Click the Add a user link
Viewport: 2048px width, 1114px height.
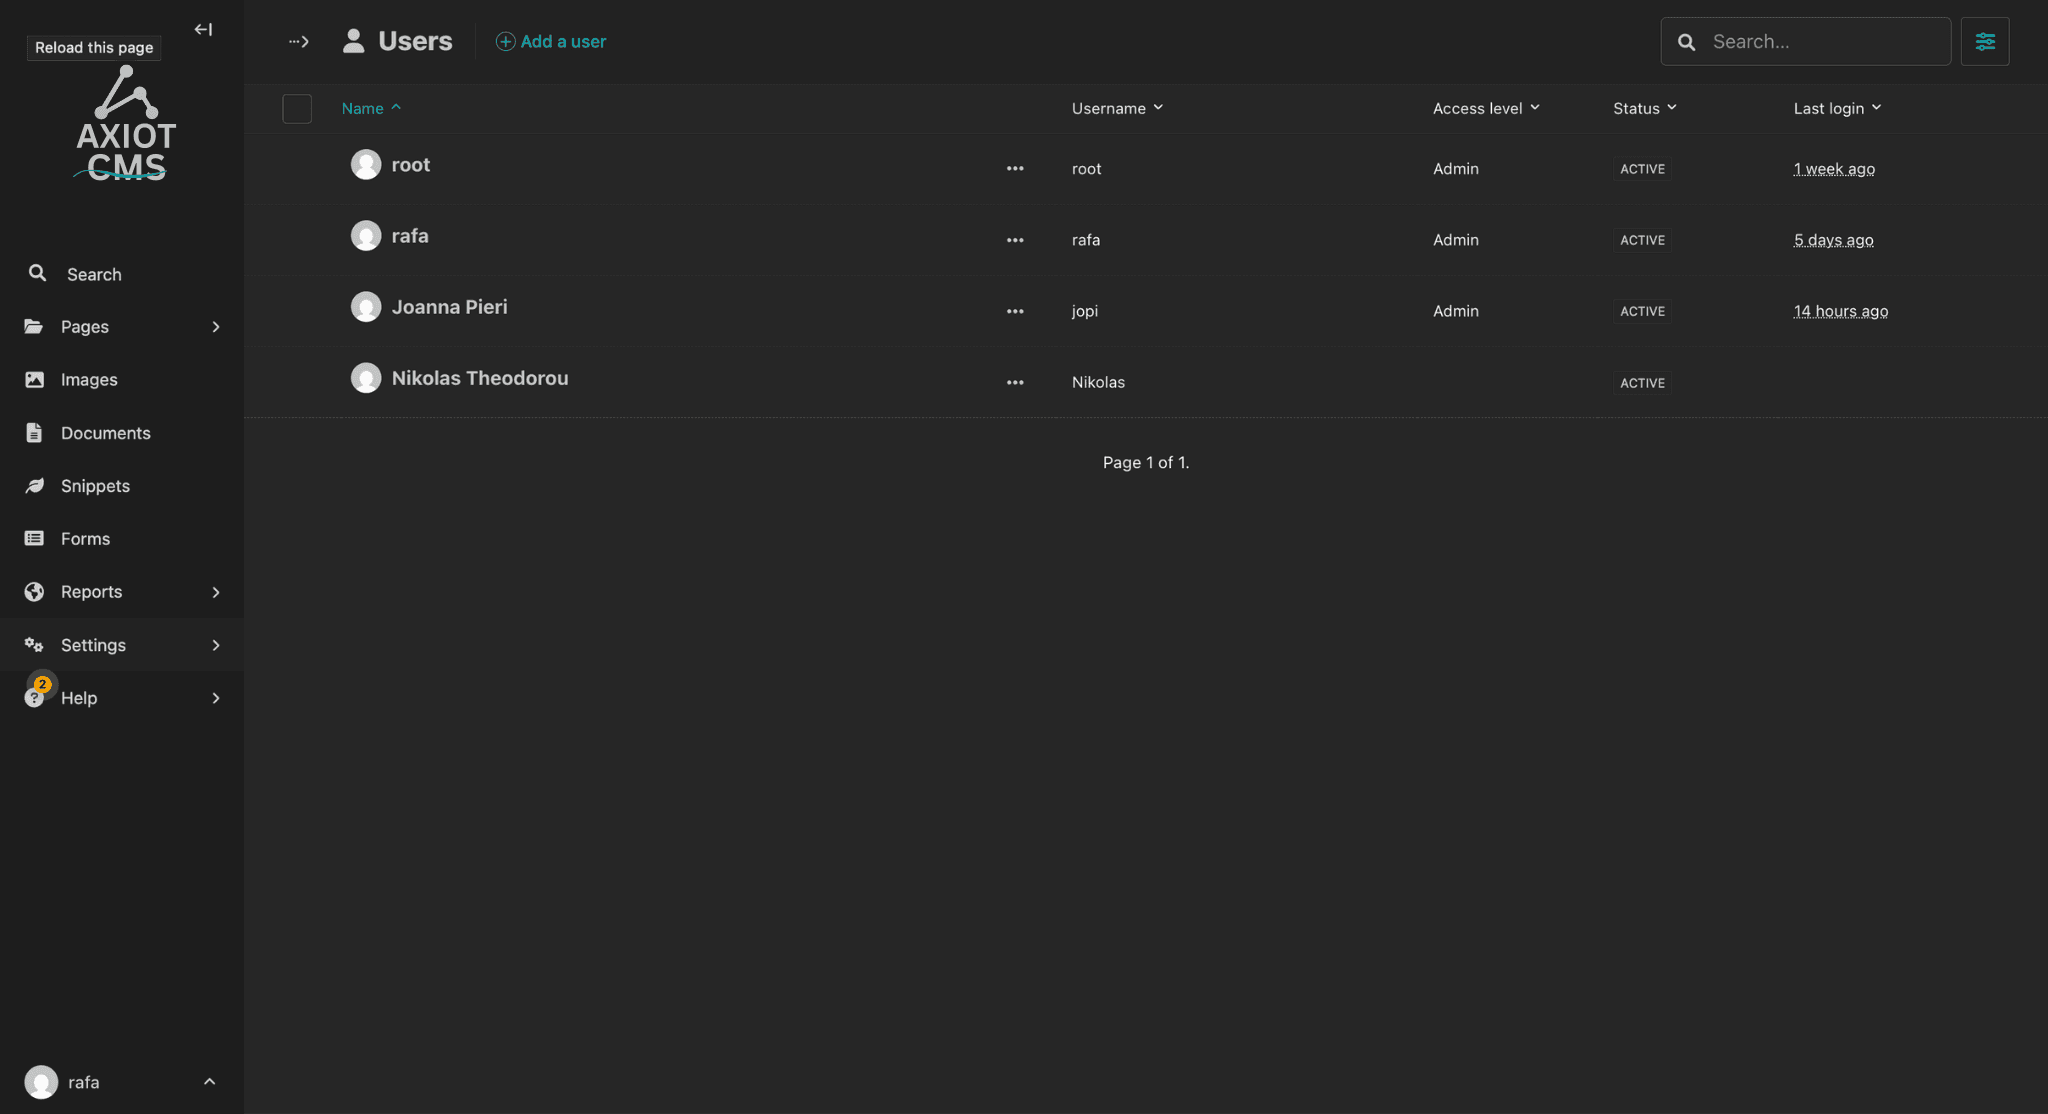point(551,41)
